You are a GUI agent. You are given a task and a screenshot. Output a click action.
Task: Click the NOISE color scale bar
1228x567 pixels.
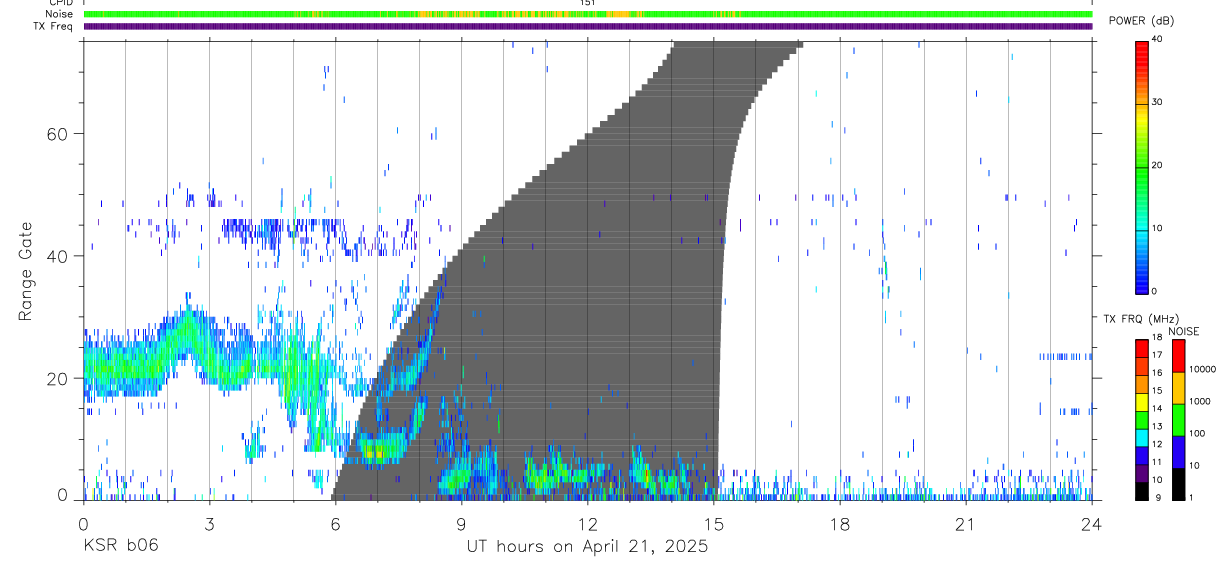1177,419
